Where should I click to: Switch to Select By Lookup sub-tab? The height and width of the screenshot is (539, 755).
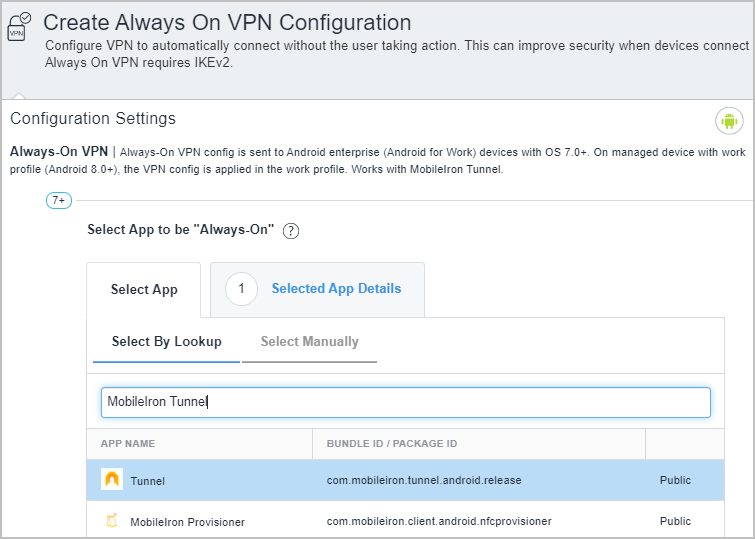(x=167, y=342)
